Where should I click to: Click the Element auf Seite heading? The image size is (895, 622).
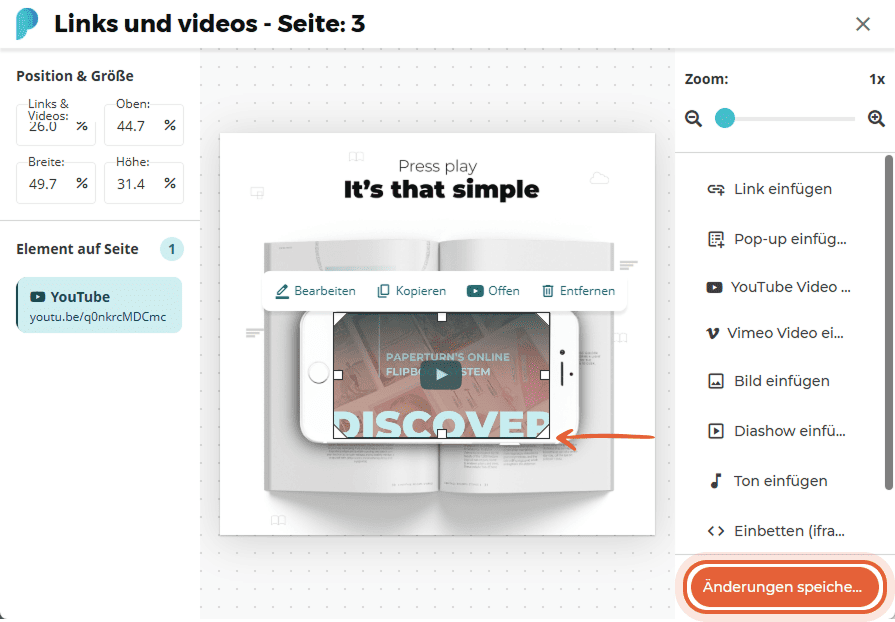77,249
